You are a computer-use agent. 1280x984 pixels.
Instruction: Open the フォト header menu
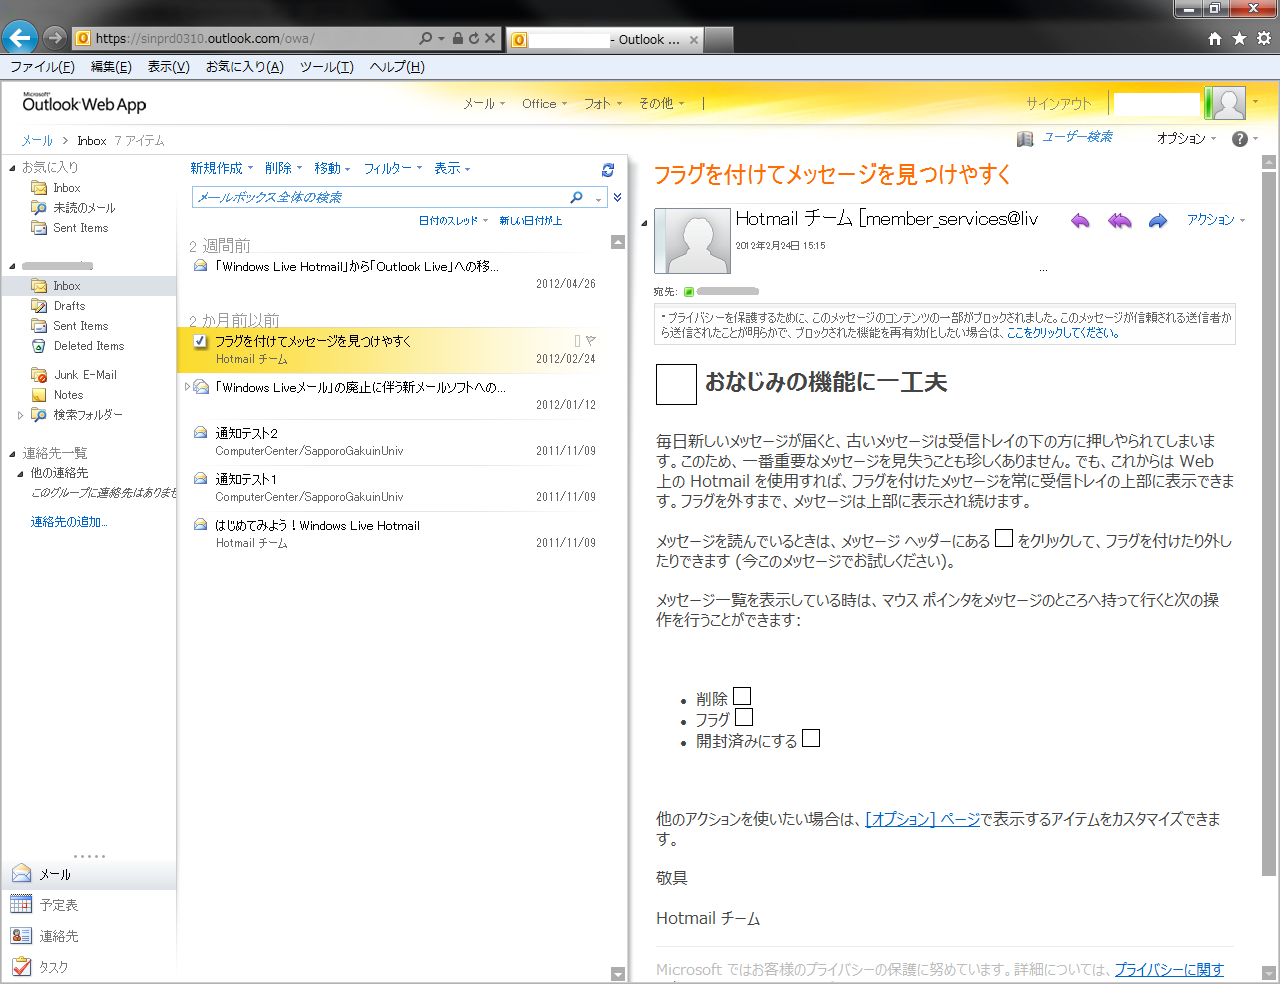click(x=602, y=104)
